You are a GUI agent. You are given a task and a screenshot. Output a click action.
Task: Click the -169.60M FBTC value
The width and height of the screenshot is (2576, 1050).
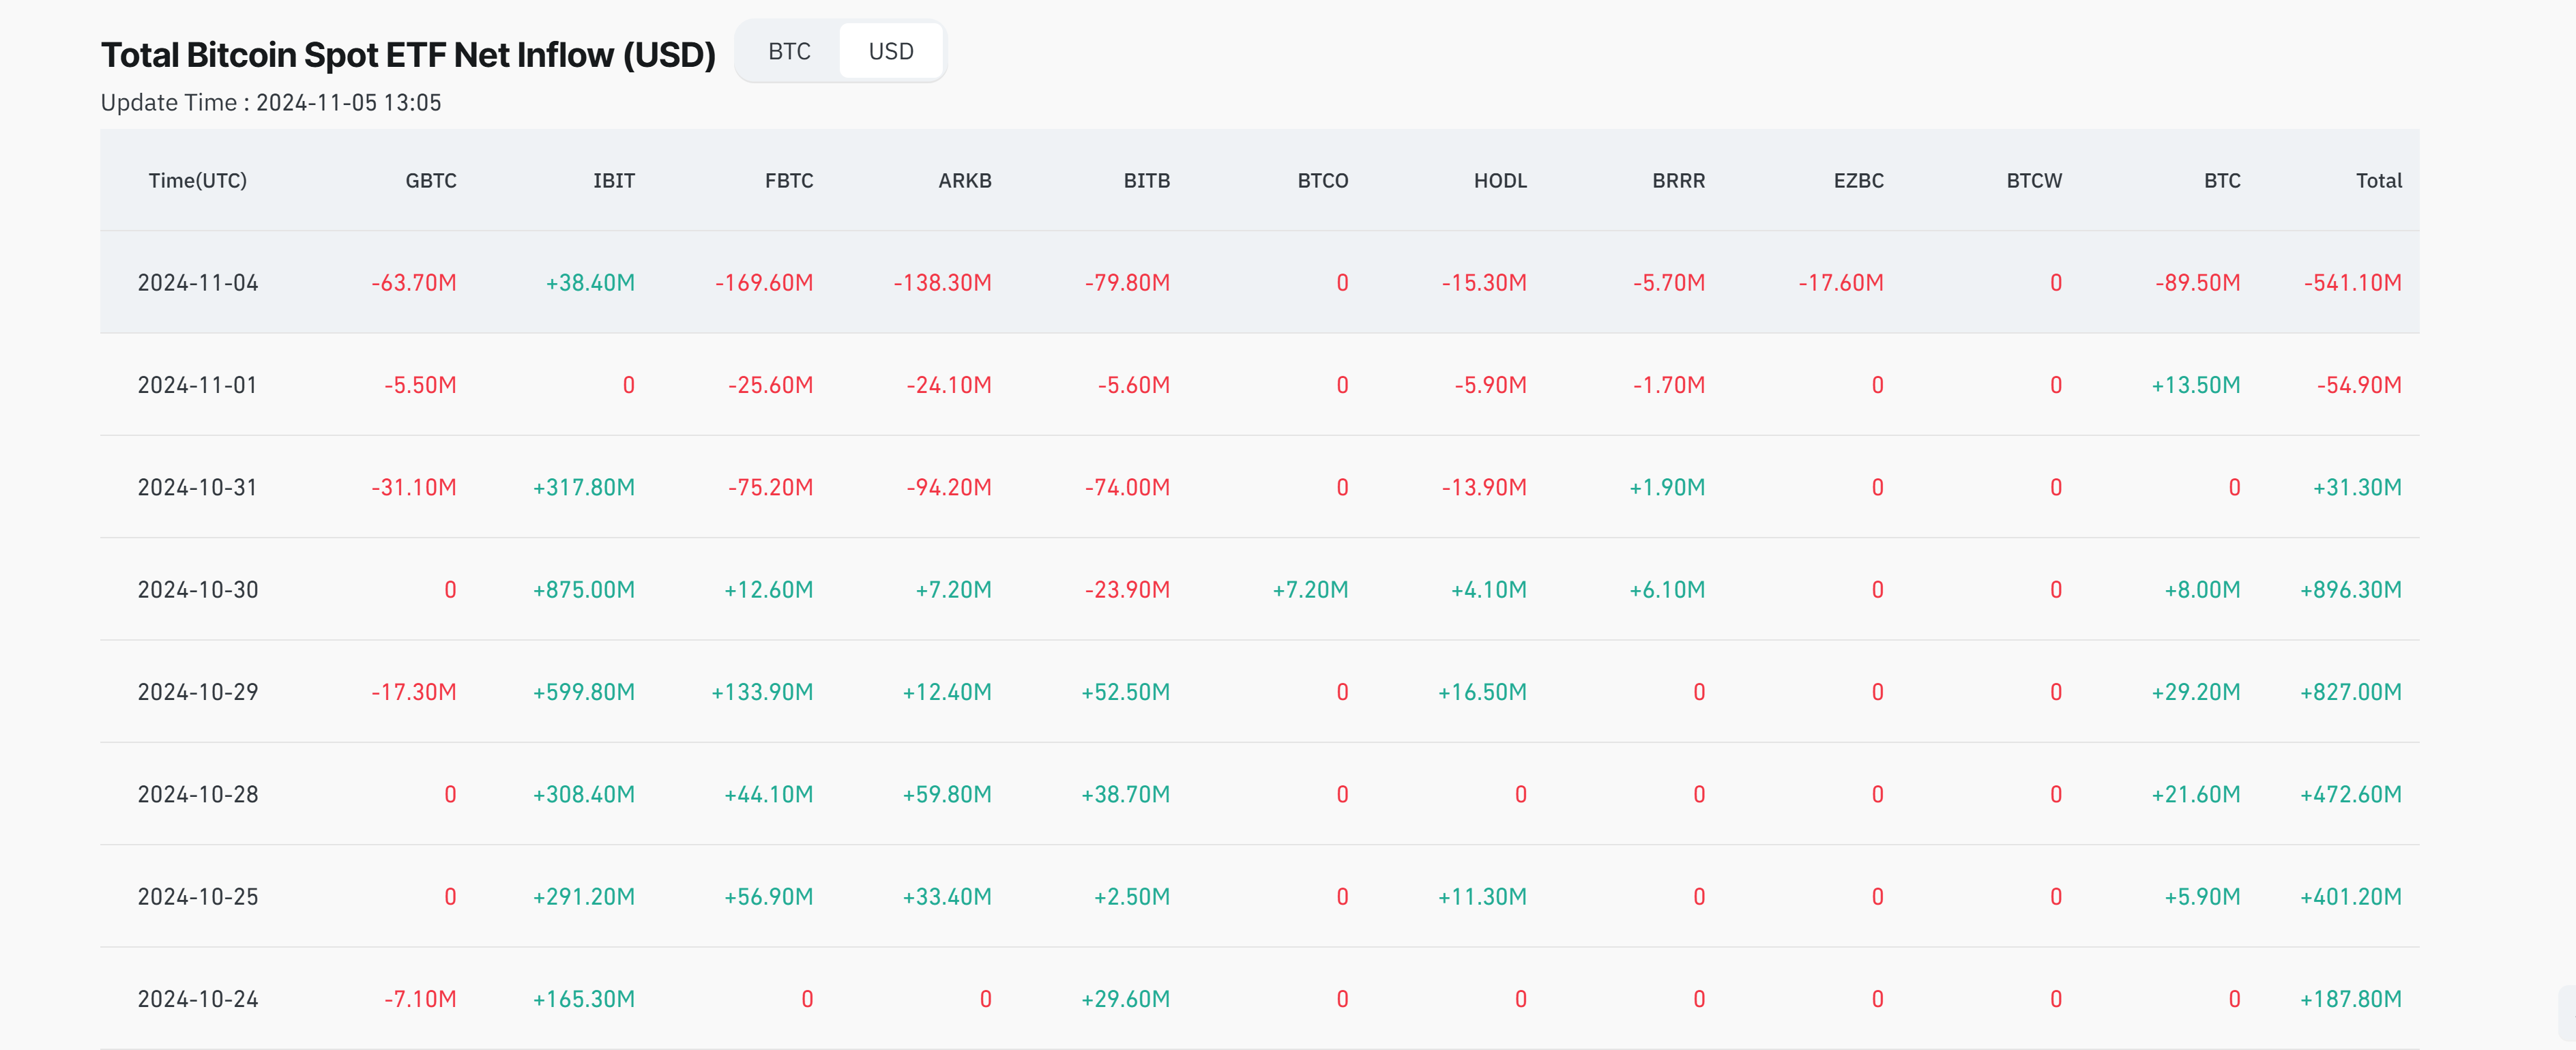(x=763, y=283)
